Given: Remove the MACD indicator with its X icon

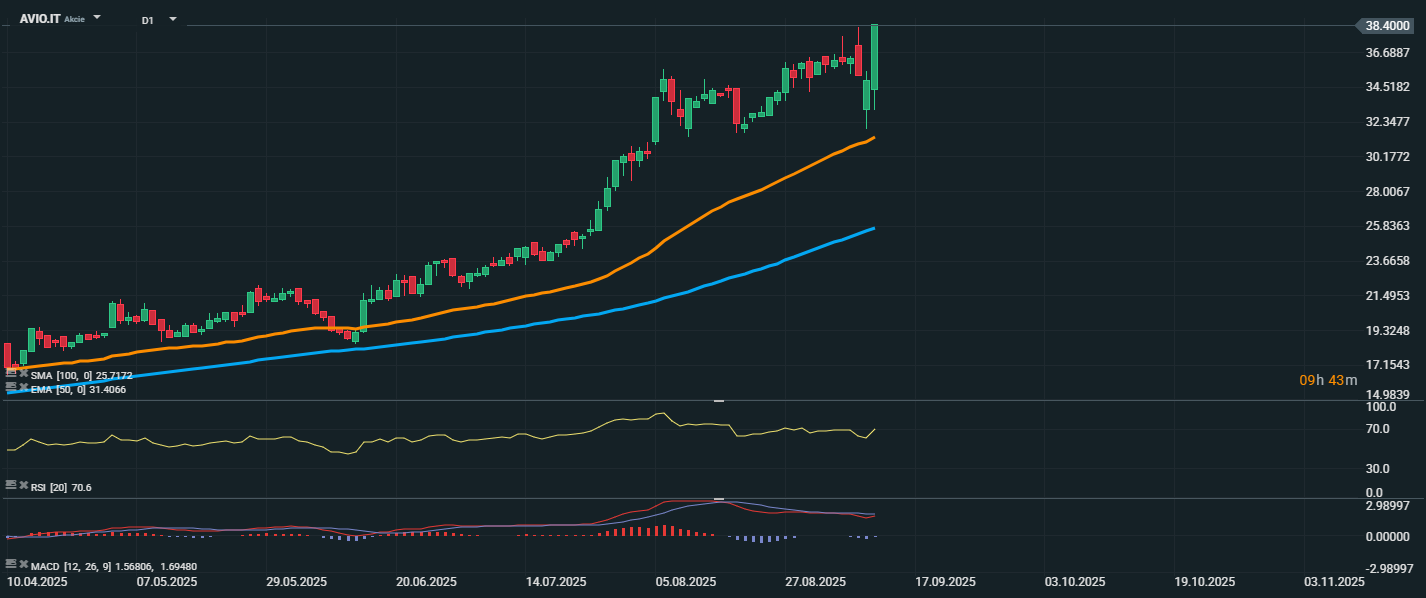Looking at the screenshot, I should coord(23,564).
